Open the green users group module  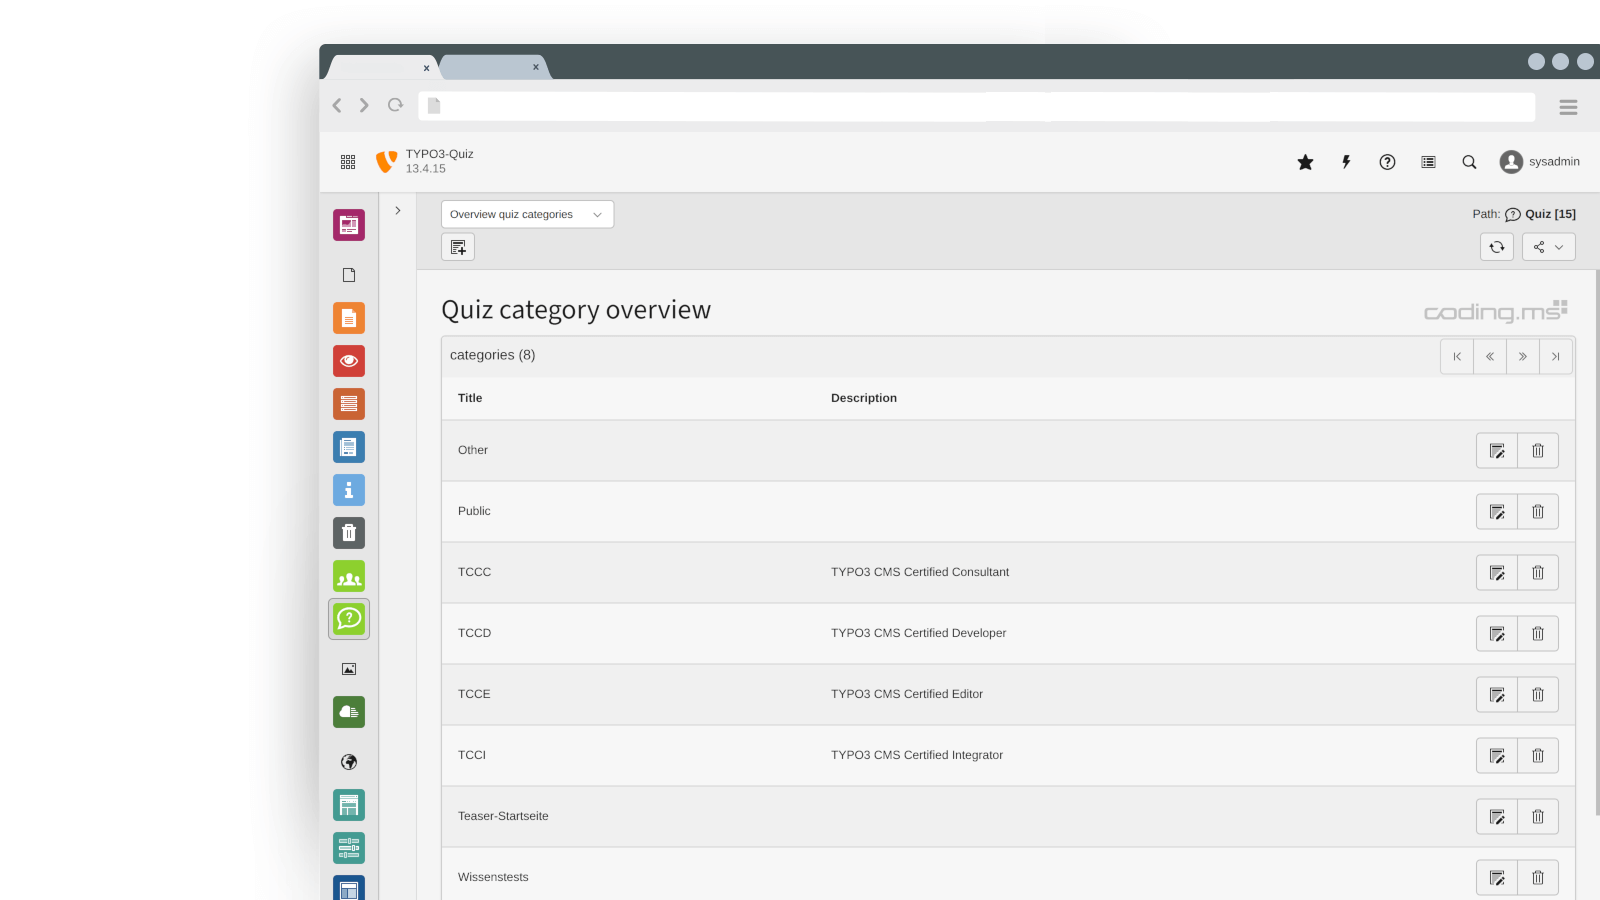pyautogui.click(x=349, y=576)
